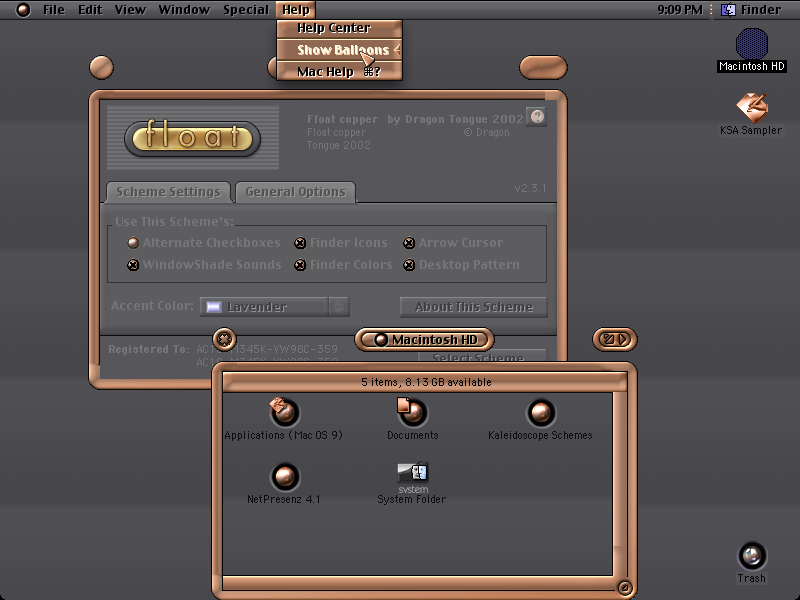This screenshot has height=600, width=800.
Task: Click the Lavender color swatch
Action: (213, 307)
